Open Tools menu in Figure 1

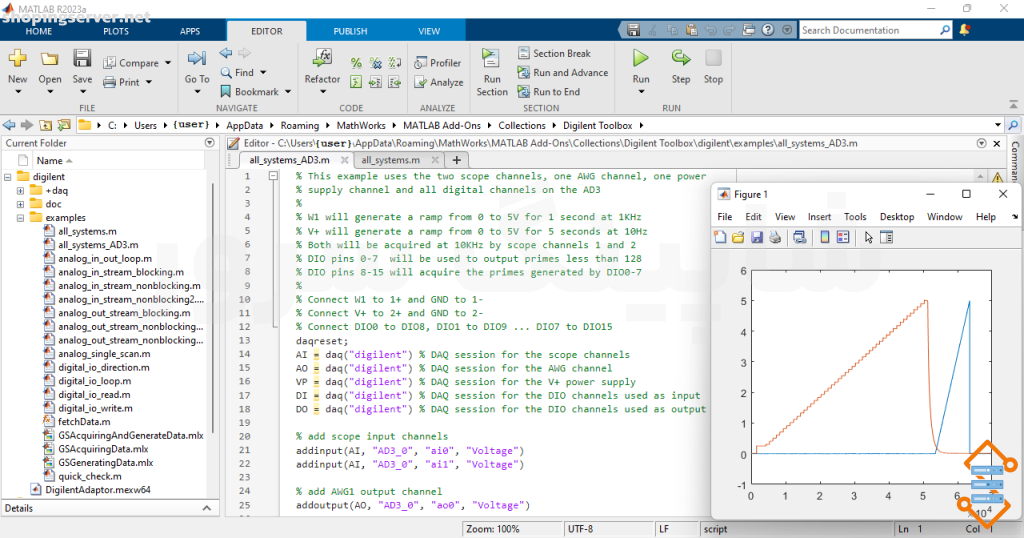click(x=855, y=217)
